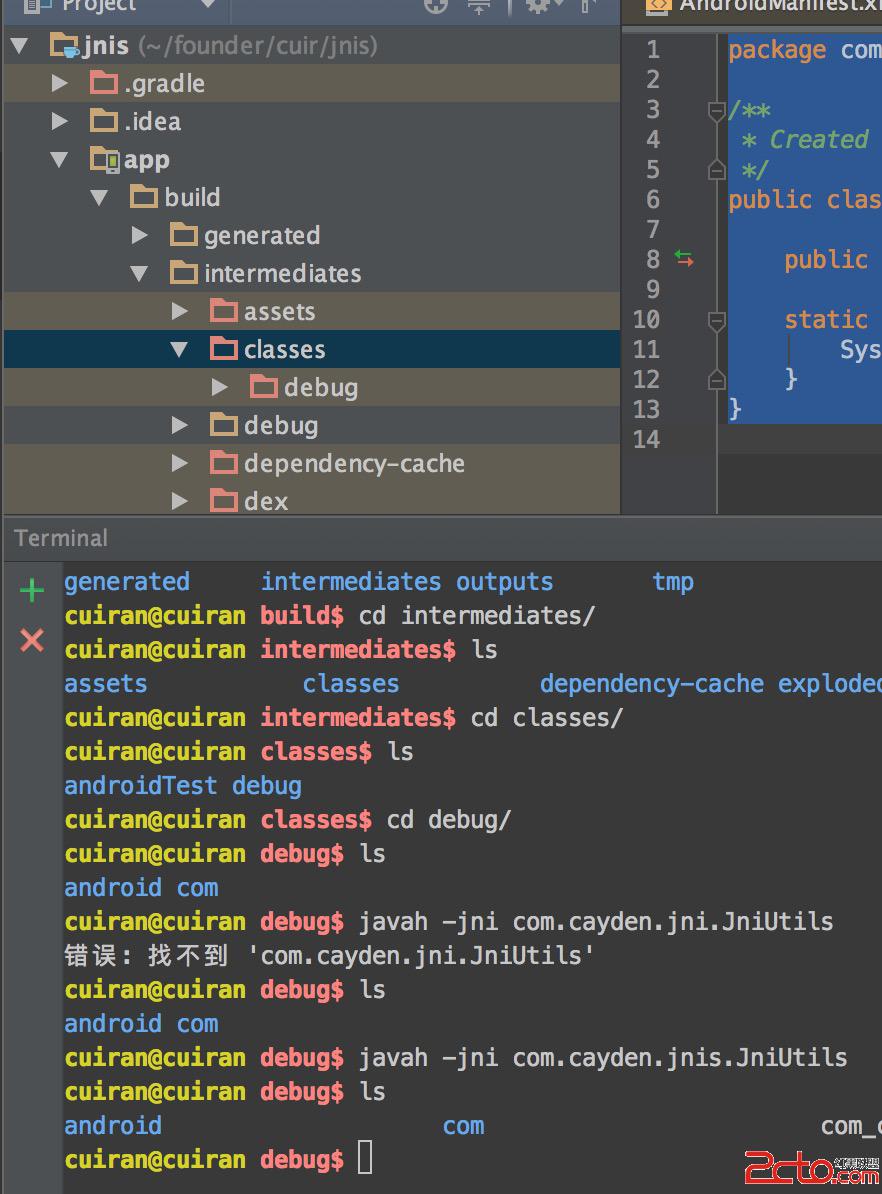Collapse the intermediates folder arrow
This screenshot has width=882, height=1194.
click(x=140, y=274)
